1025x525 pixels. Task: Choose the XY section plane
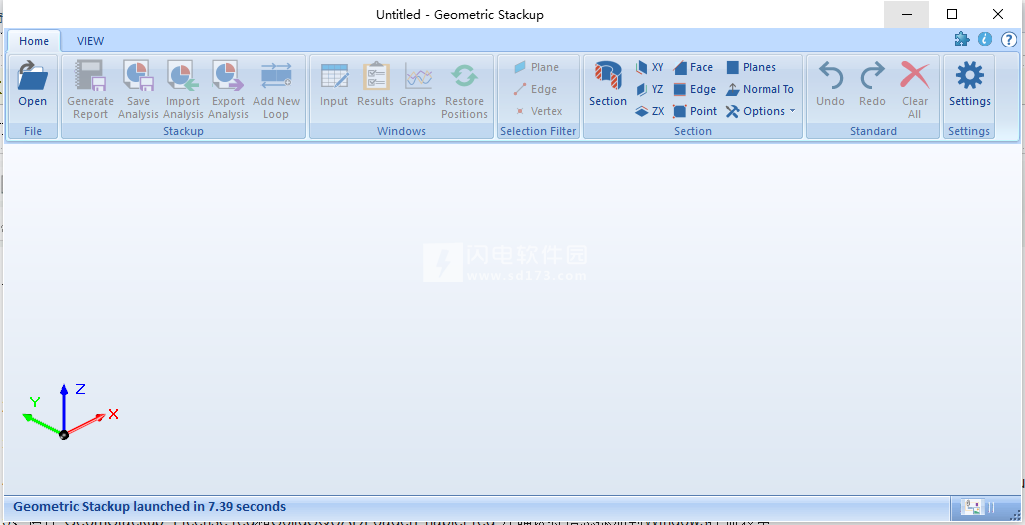point(650,67)
